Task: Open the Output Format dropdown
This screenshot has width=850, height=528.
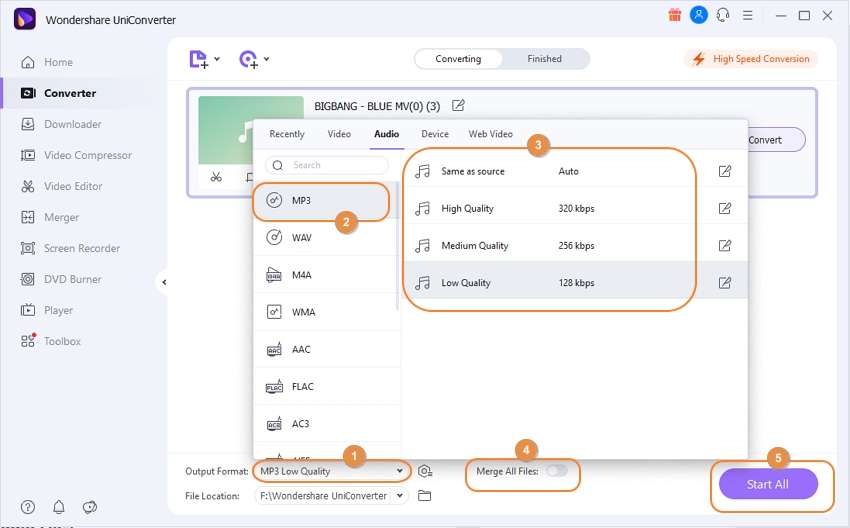Action: click(x=331, y=471)
